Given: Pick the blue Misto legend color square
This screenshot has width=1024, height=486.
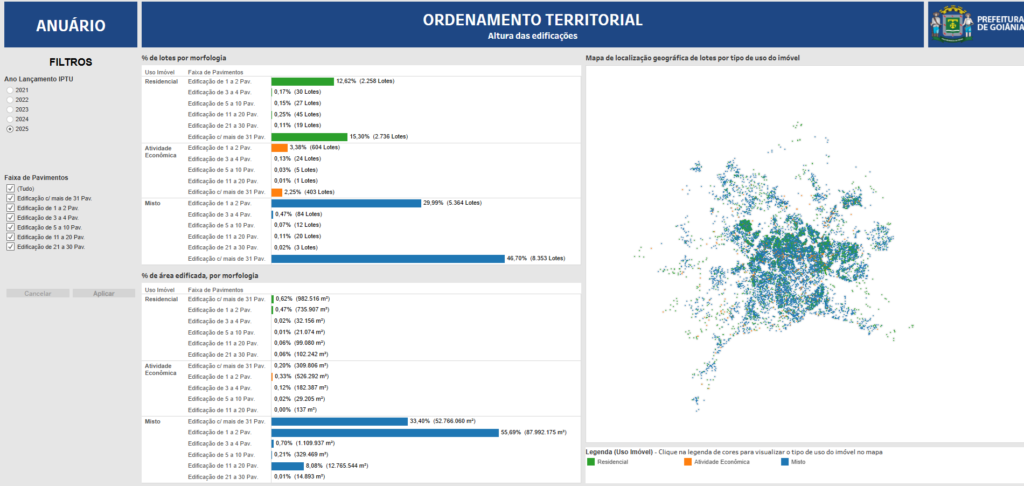Looking at the screenshot, I should tap(785, 461).
